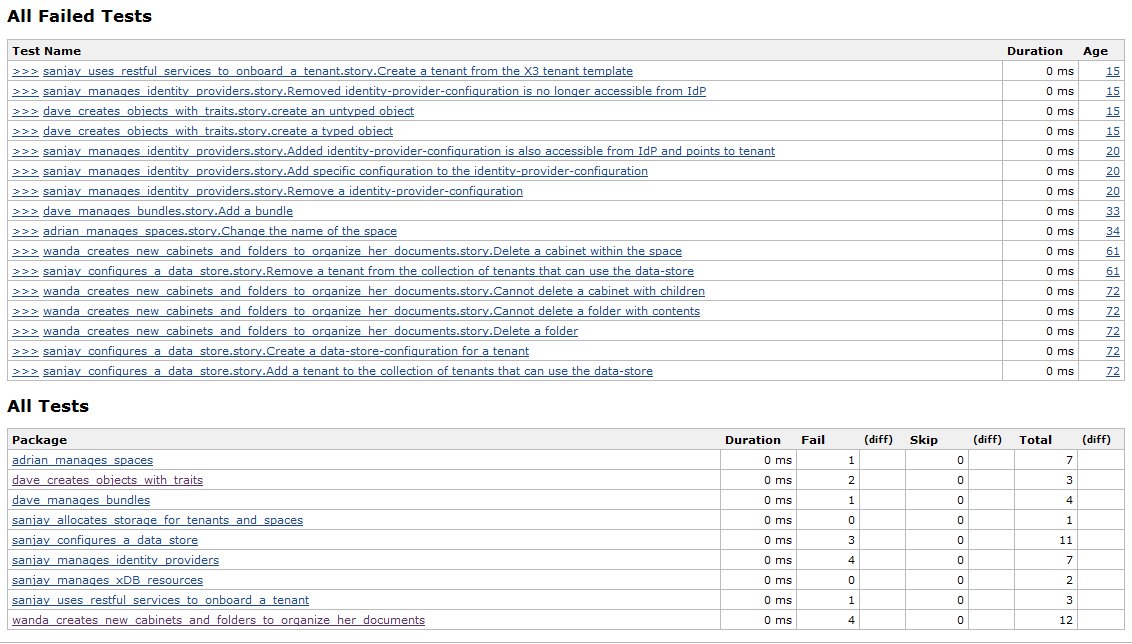The height and width of the screenshot is (644, 1132).
Task: Click age 34 link for adrian_manages_spaces test
Action: click(x=1113, y=231)
